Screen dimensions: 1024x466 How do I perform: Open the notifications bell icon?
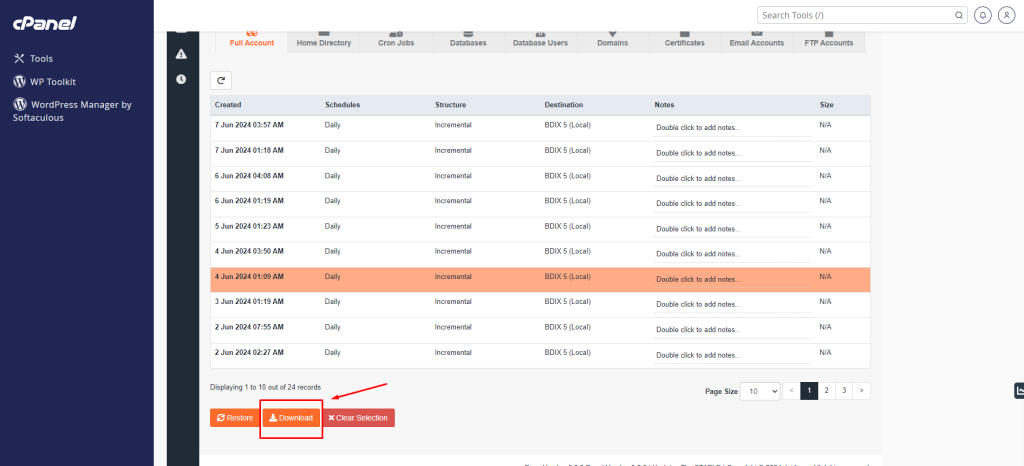point(982,15)
